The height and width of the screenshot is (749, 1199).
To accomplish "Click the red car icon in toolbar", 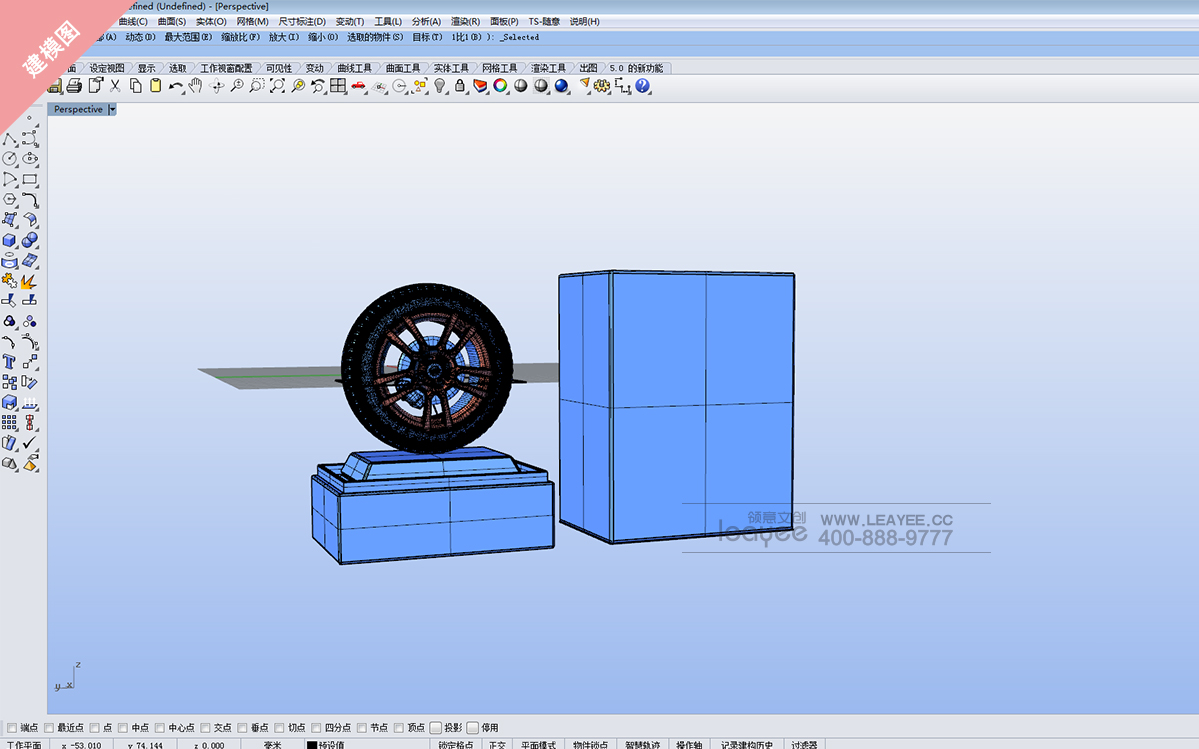I will (358, 86).
